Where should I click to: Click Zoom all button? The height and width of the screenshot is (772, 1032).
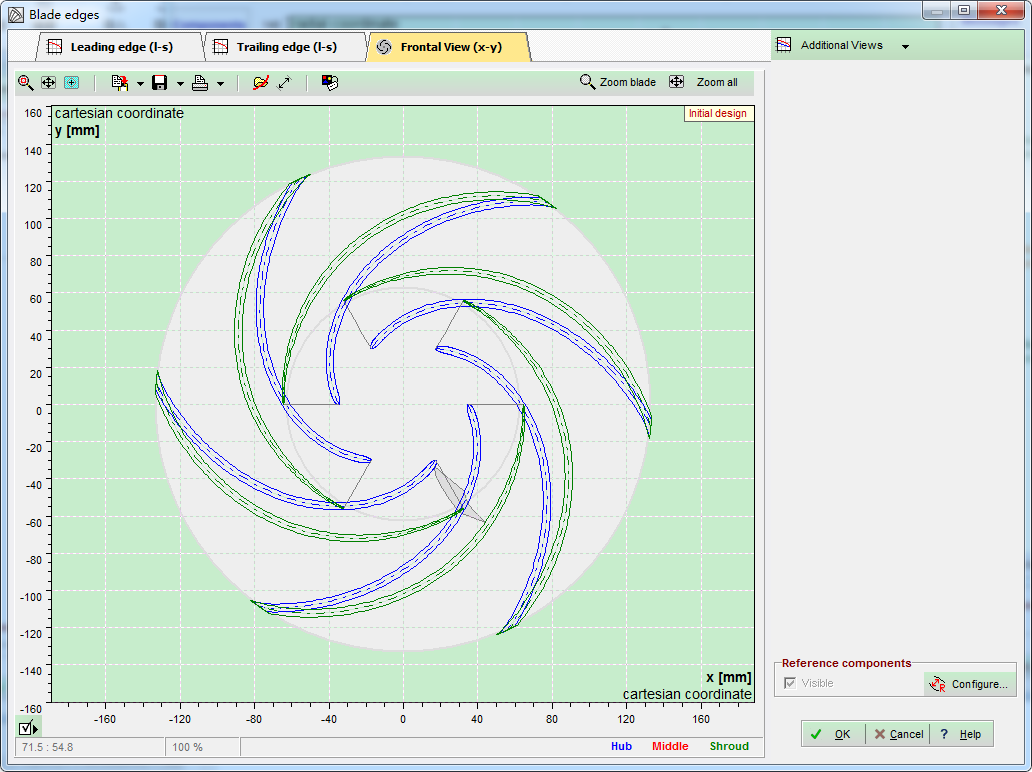[x=704, y=82]
